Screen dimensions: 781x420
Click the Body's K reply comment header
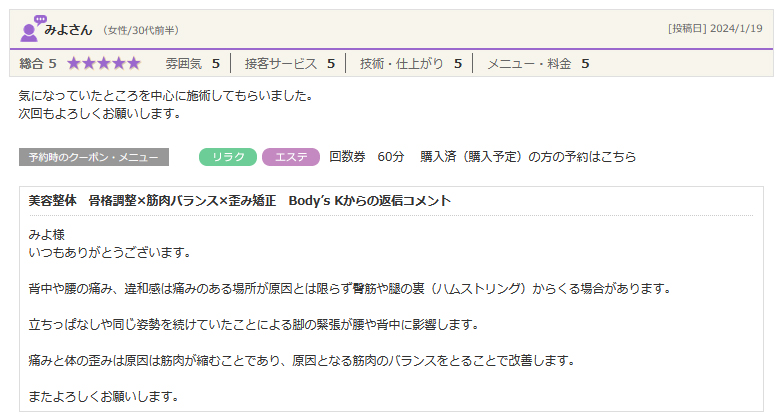click(x=240, y=201)
